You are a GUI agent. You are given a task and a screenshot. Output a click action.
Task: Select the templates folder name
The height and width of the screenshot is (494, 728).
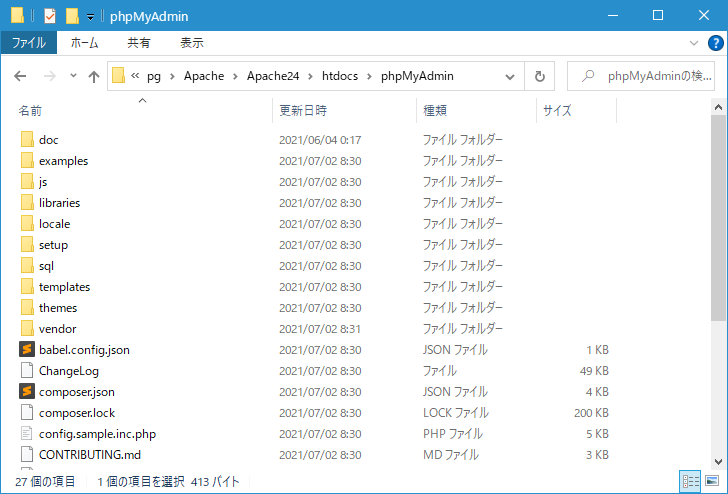click(65, 287)
